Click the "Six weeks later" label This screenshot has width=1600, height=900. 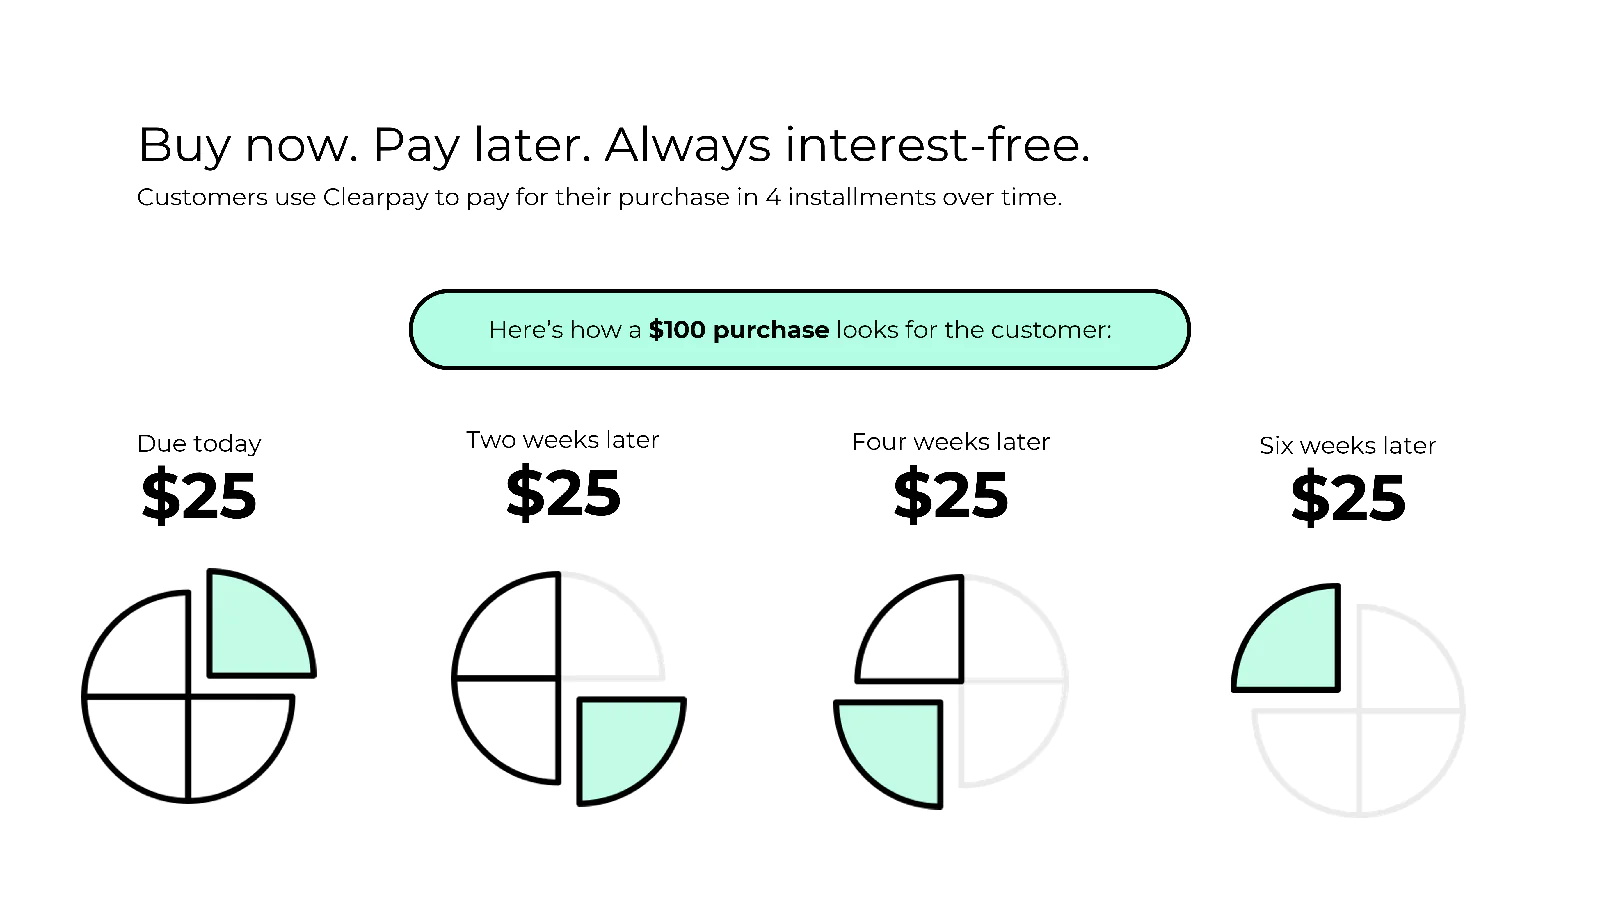[1347, 446]
